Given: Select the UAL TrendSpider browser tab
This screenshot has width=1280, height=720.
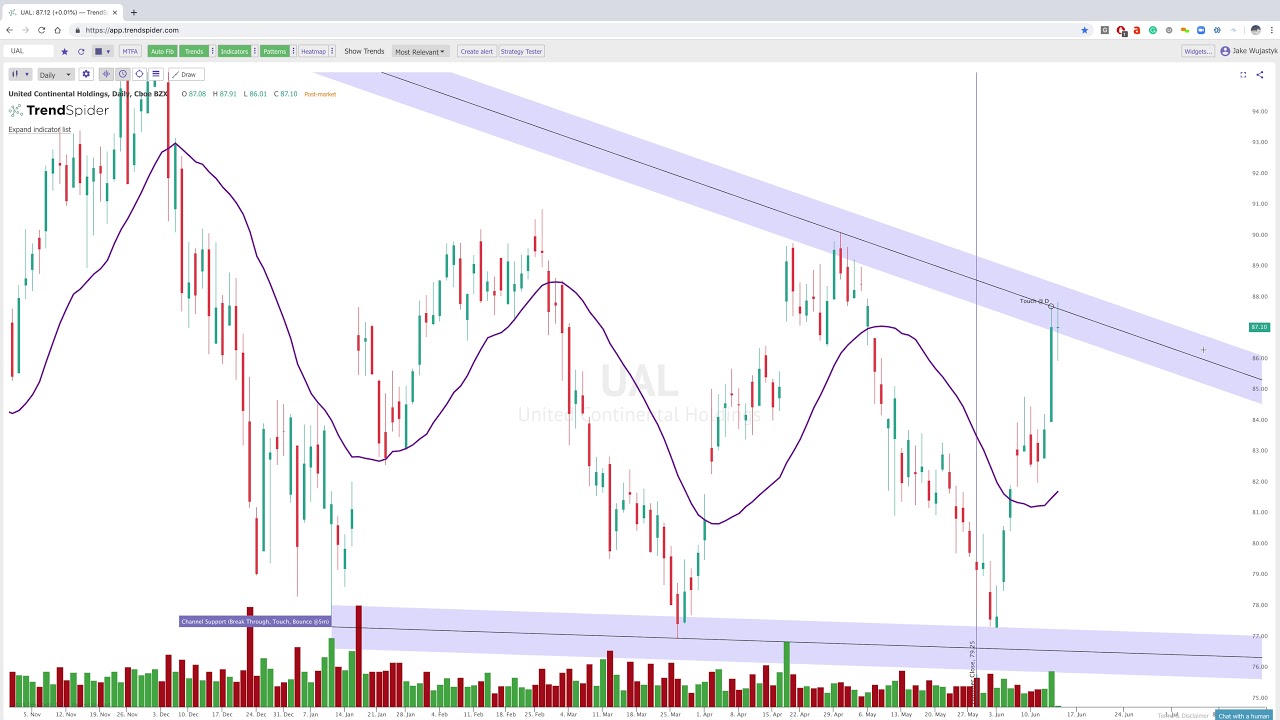Looking at the screenshot, I should [x=60, y=12].
